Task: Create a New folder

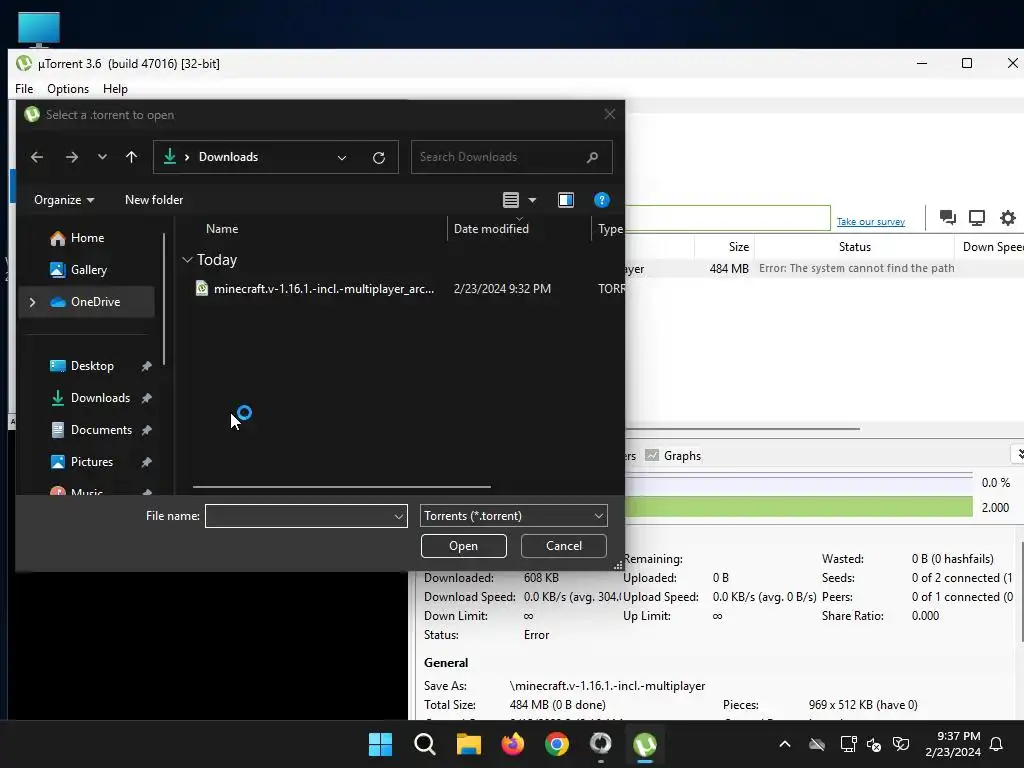Action: point(154,200)
